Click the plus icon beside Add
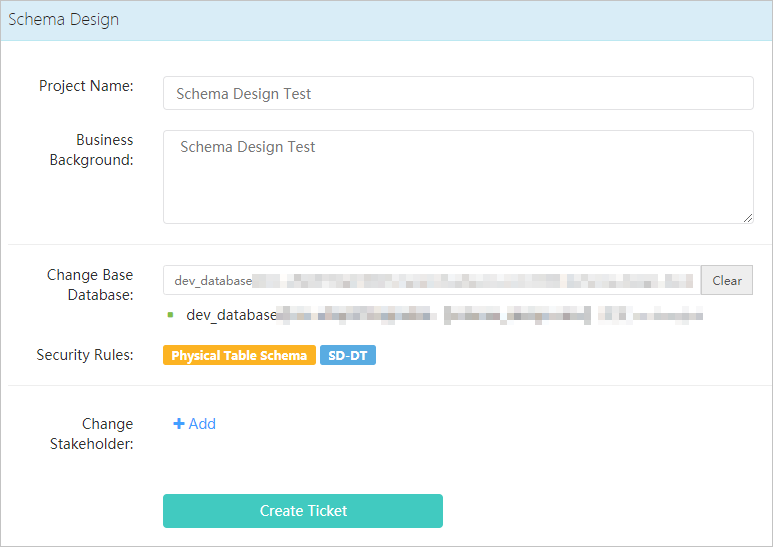Viewport: 773px width, 547px height. (178, 424)
